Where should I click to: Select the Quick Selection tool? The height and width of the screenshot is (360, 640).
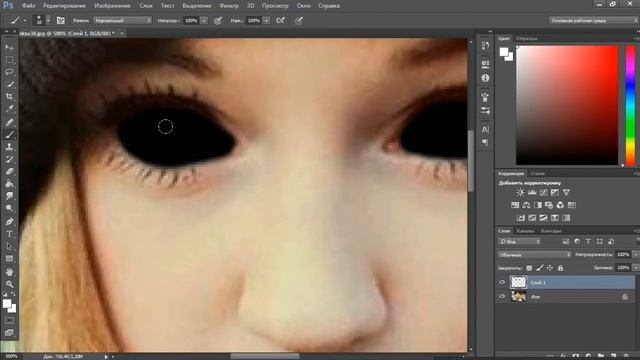point(9,84)
